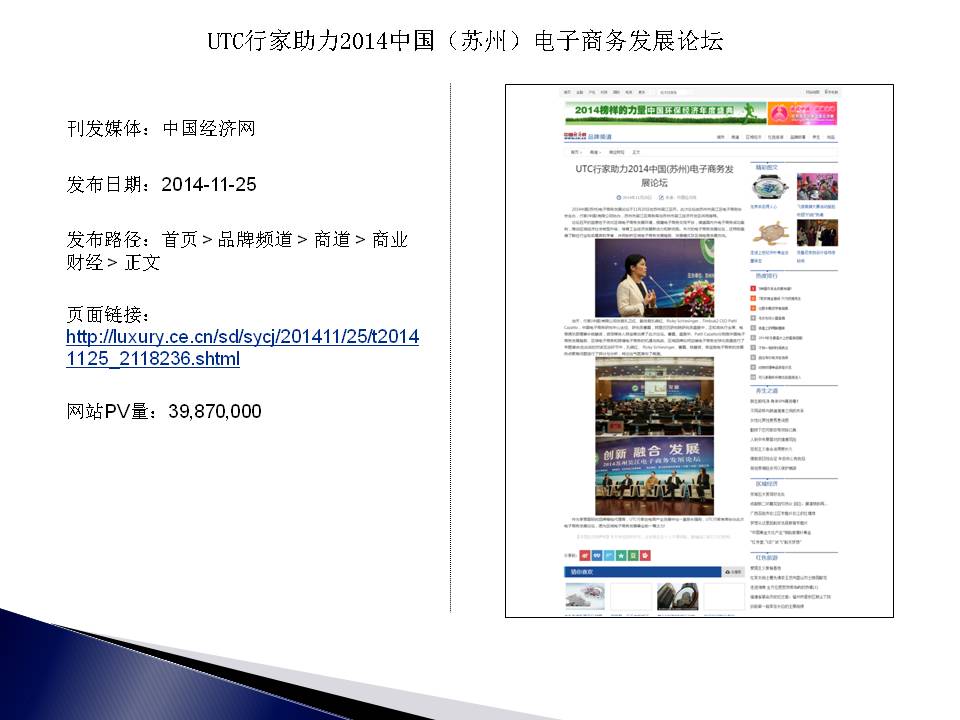Click the blue section header bar below share icons
Image resolution: width=960 pixels, height=720 pixels.
click(x=642, y=572)
